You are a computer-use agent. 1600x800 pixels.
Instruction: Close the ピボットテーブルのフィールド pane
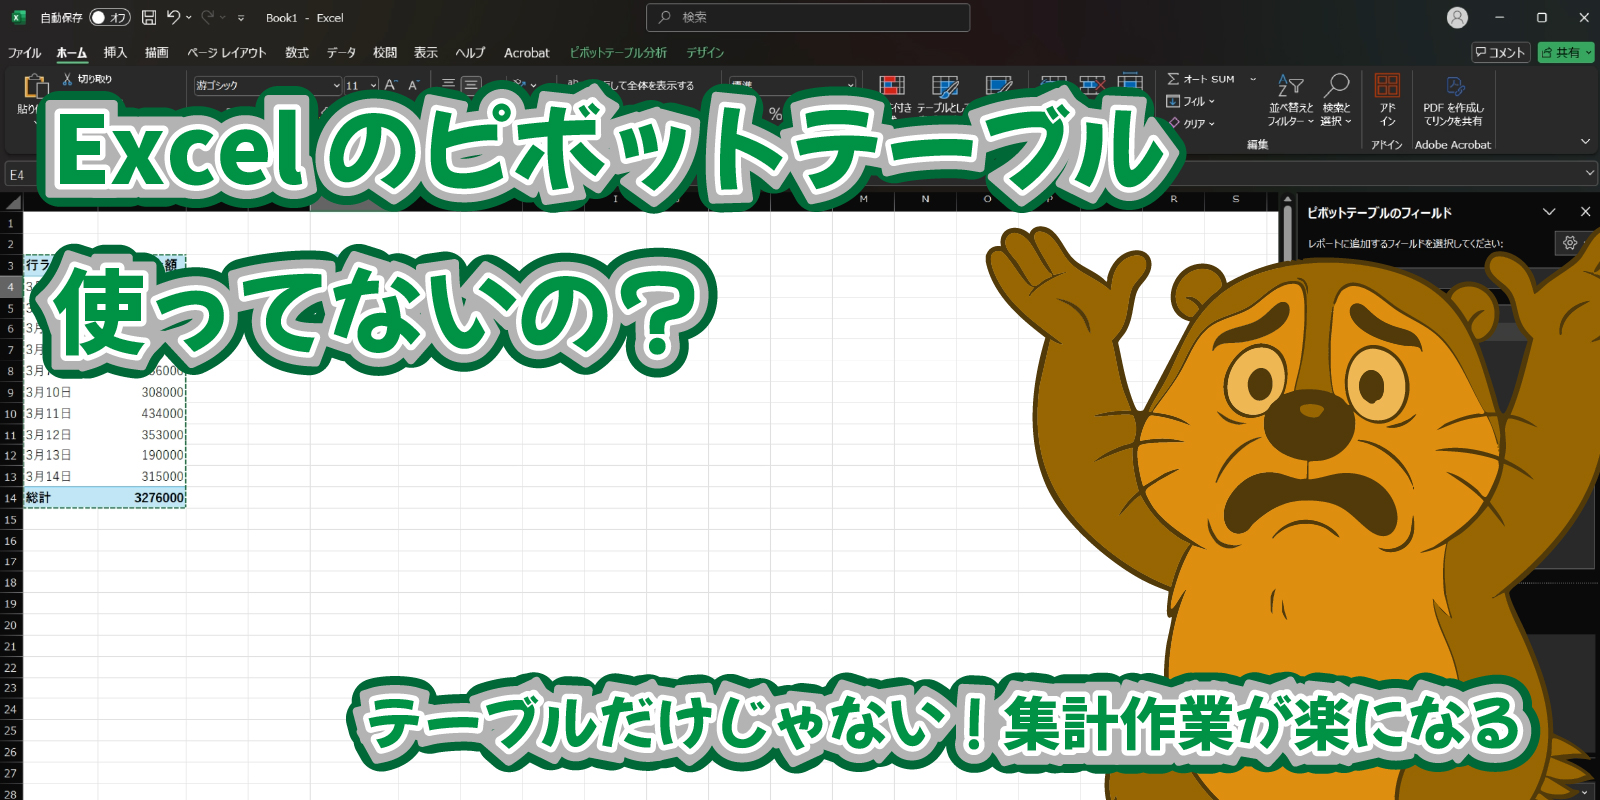[1585, 212]
